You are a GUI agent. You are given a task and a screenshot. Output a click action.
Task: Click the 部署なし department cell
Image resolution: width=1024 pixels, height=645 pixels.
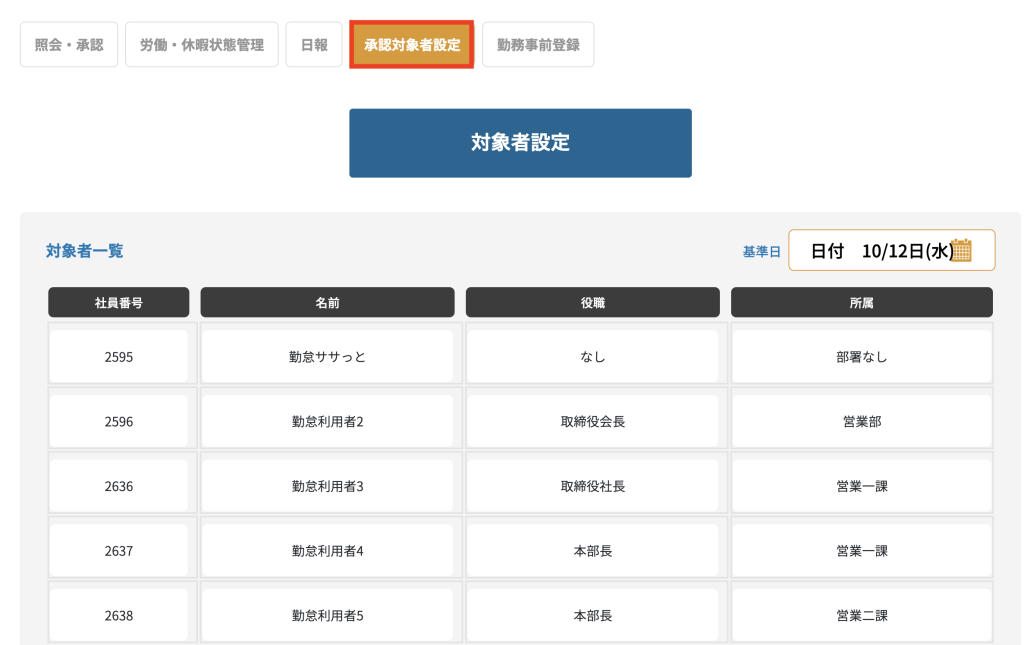tap(862, 356)
